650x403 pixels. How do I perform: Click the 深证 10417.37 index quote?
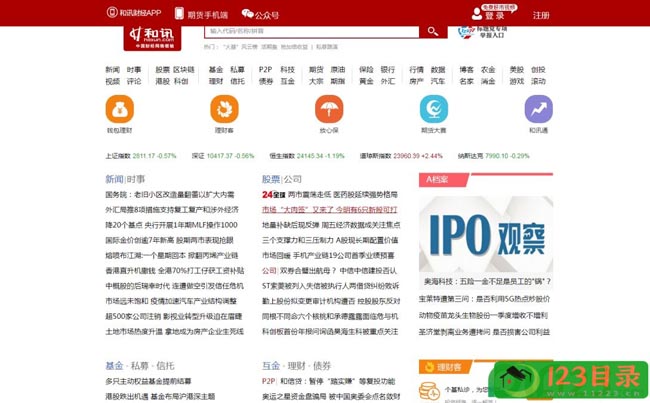point(223,156)
